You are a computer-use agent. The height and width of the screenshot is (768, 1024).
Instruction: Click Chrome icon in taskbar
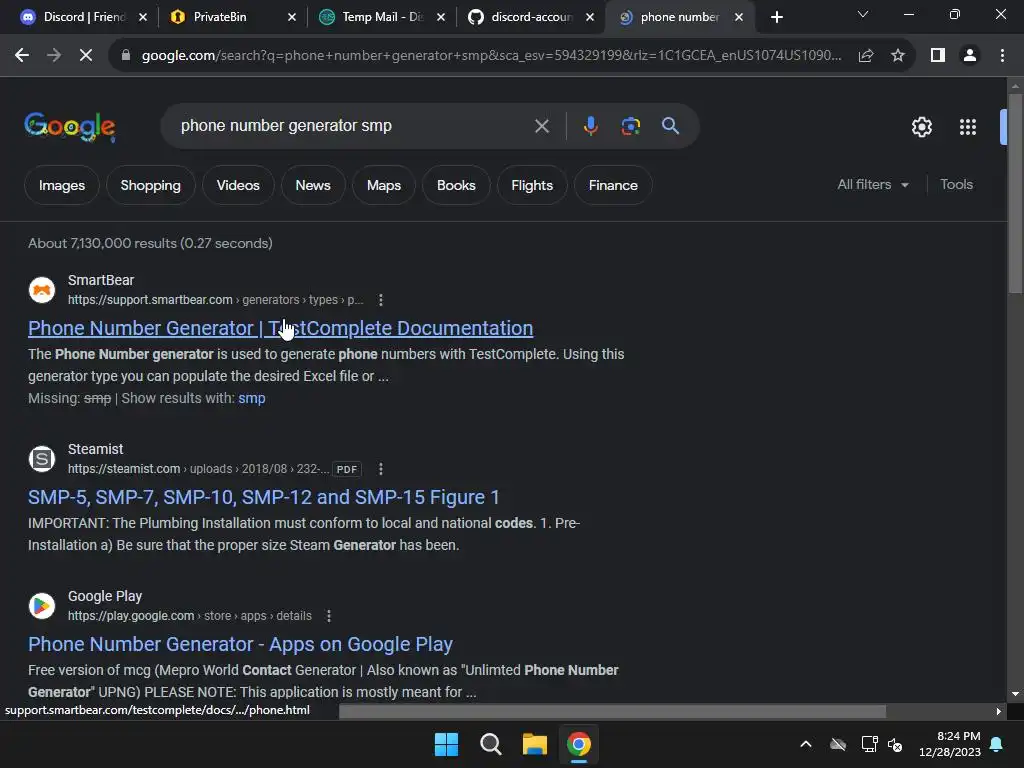pos(579,744)
